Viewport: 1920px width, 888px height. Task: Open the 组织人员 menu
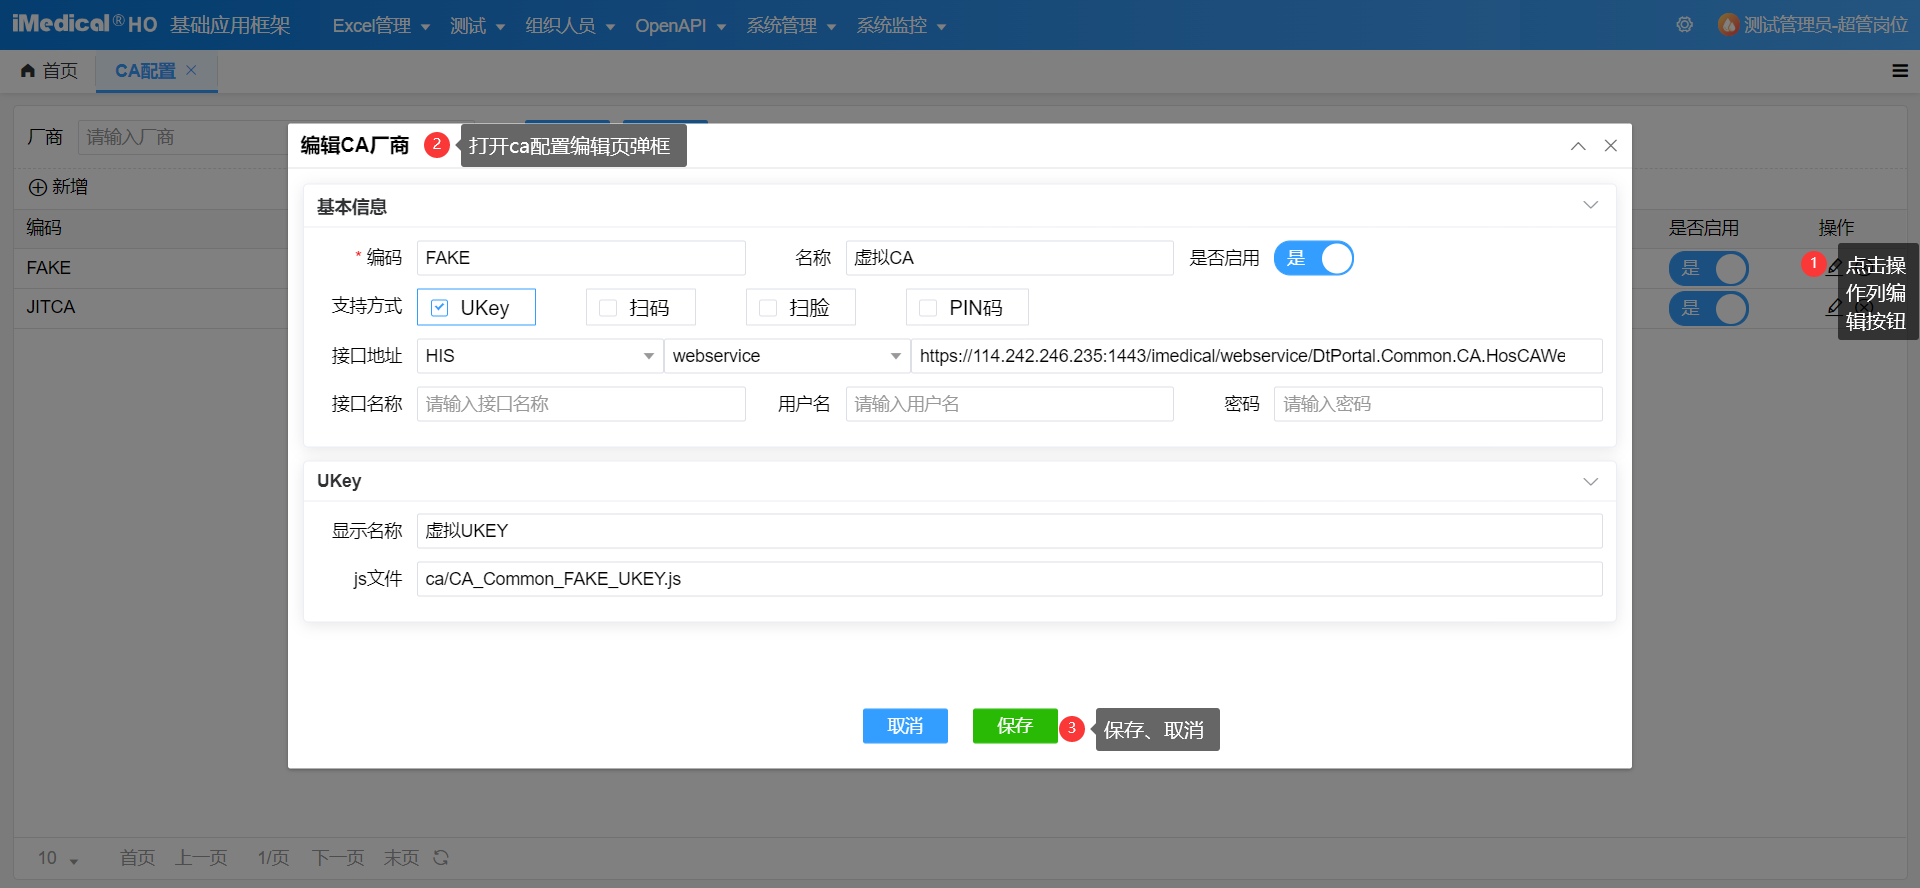[x=570, y=25]
